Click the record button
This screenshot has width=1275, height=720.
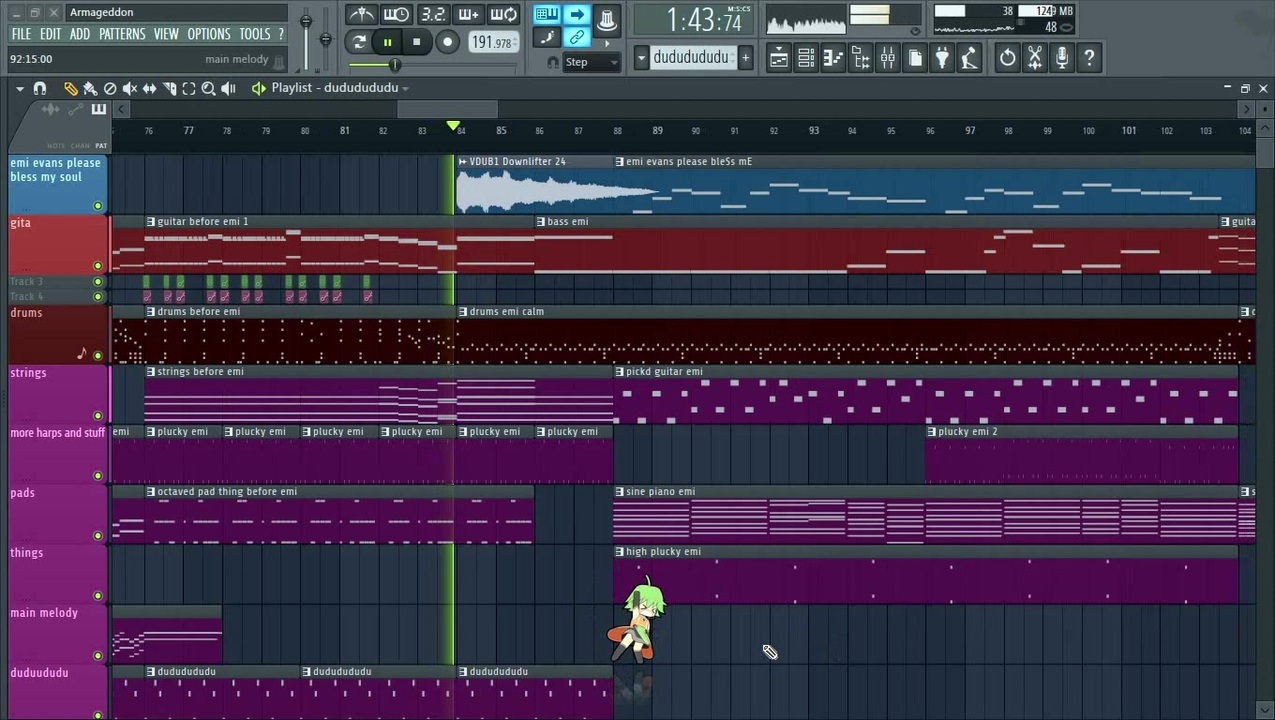[x=448, y=42]
